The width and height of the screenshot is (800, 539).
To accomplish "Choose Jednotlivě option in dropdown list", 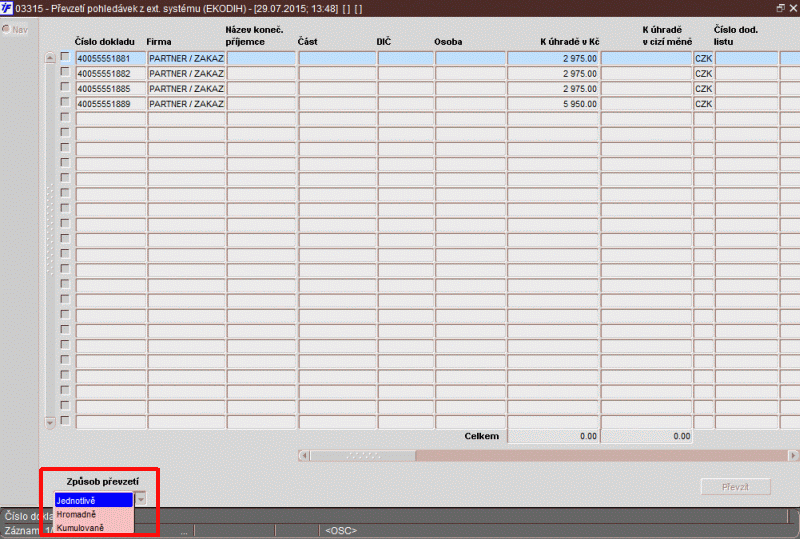I will pos(93,500).
